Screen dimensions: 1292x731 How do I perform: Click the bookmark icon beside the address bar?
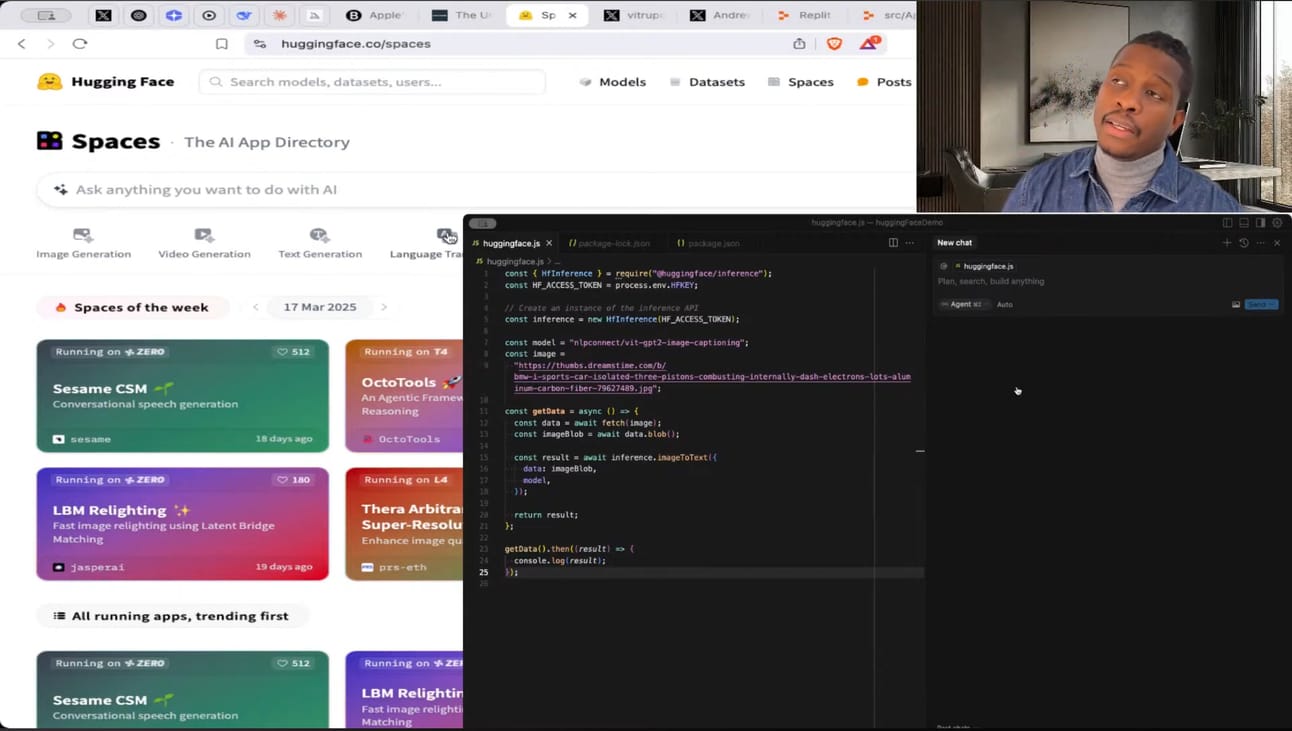[222, 44]
